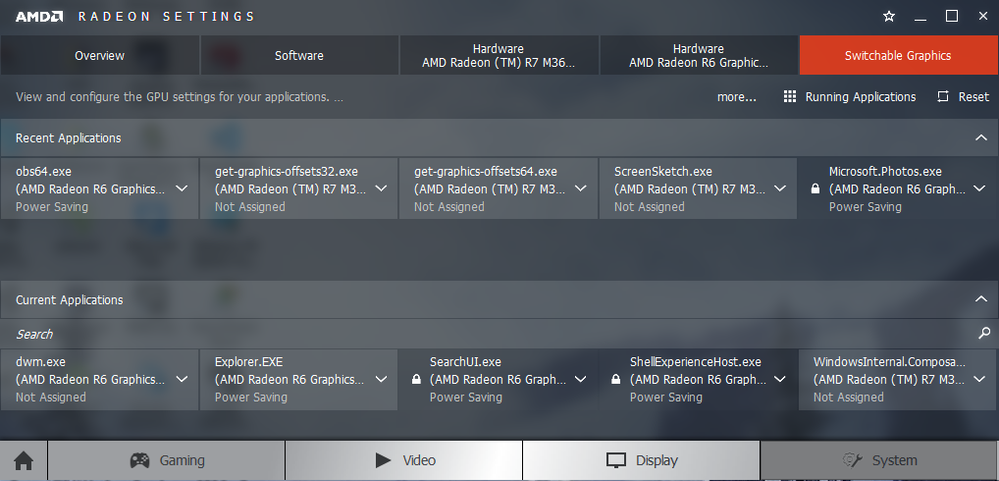Collapse the Recent Applications section

click(981, 138)
